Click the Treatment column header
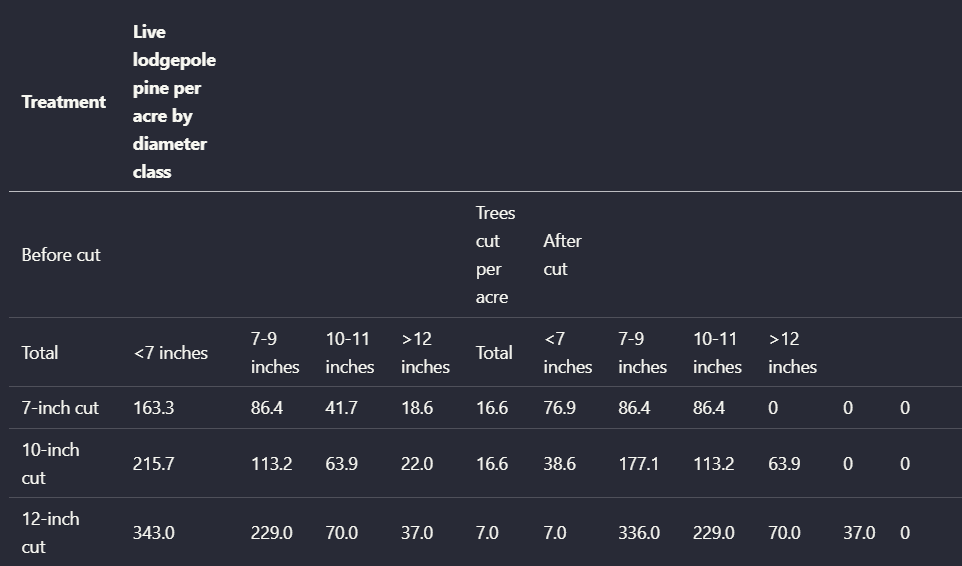 click(64, 102)
